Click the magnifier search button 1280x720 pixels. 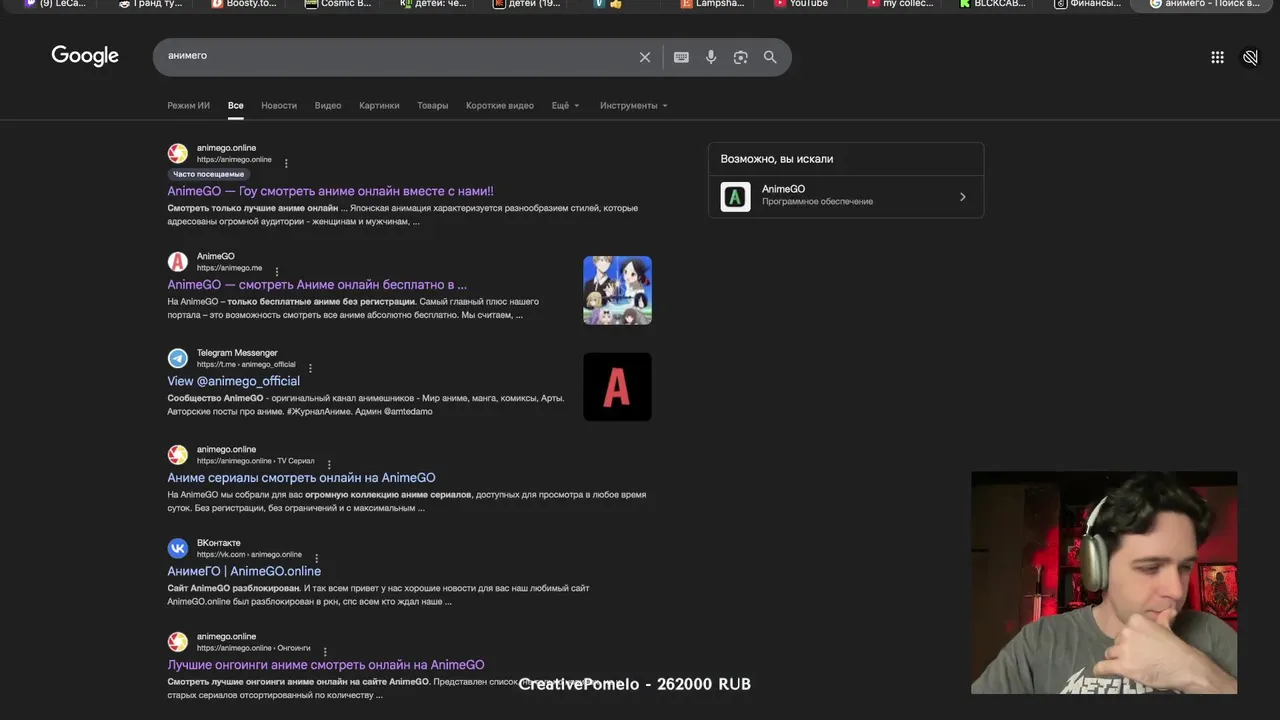tap(770, 57)
